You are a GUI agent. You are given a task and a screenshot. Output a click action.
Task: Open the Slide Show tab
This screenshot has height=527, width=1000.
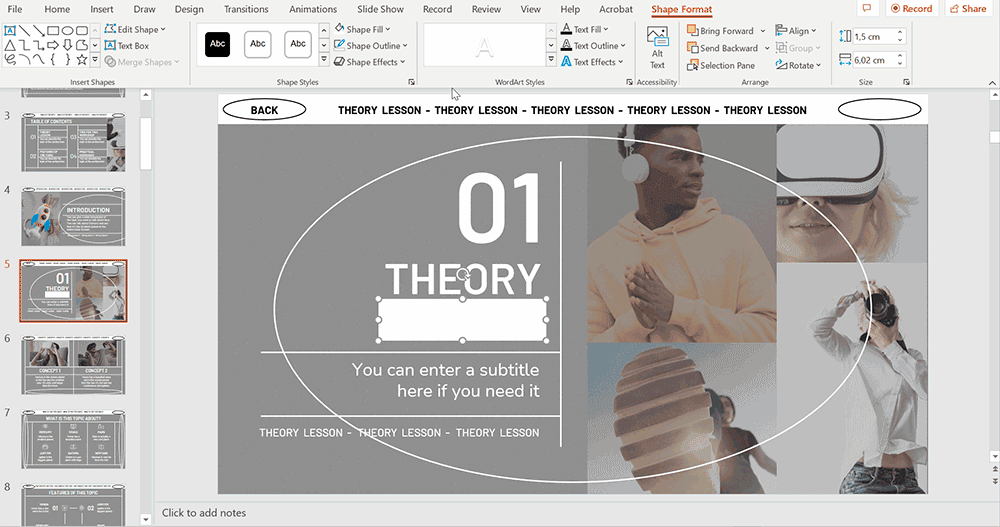(380, 9)
